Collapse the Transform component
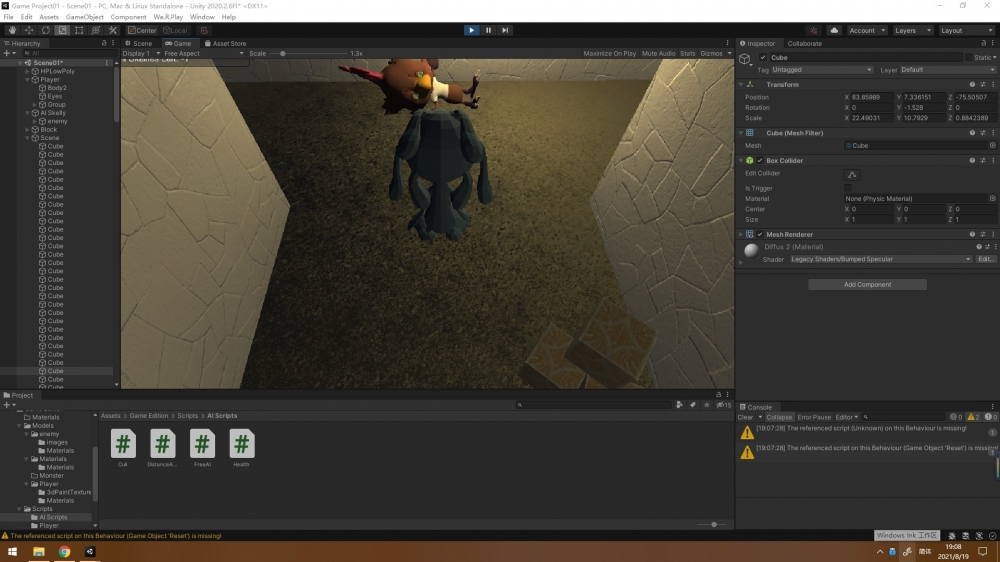1000x562 pixels. tap(741, 84)
